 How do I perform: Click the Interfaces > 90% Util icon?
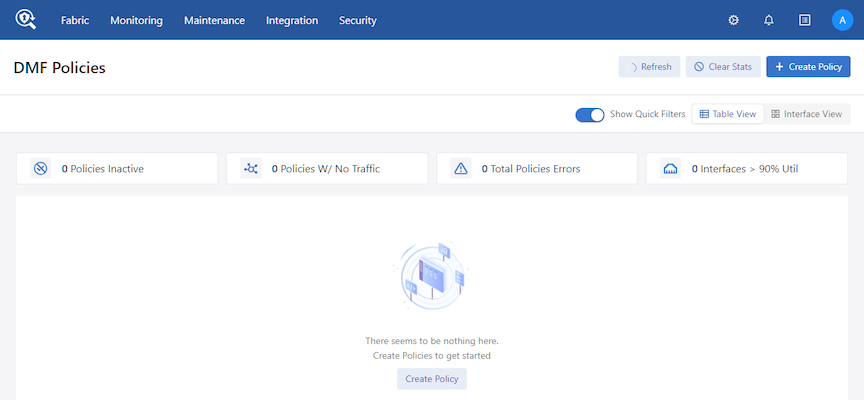click(671, 169)
